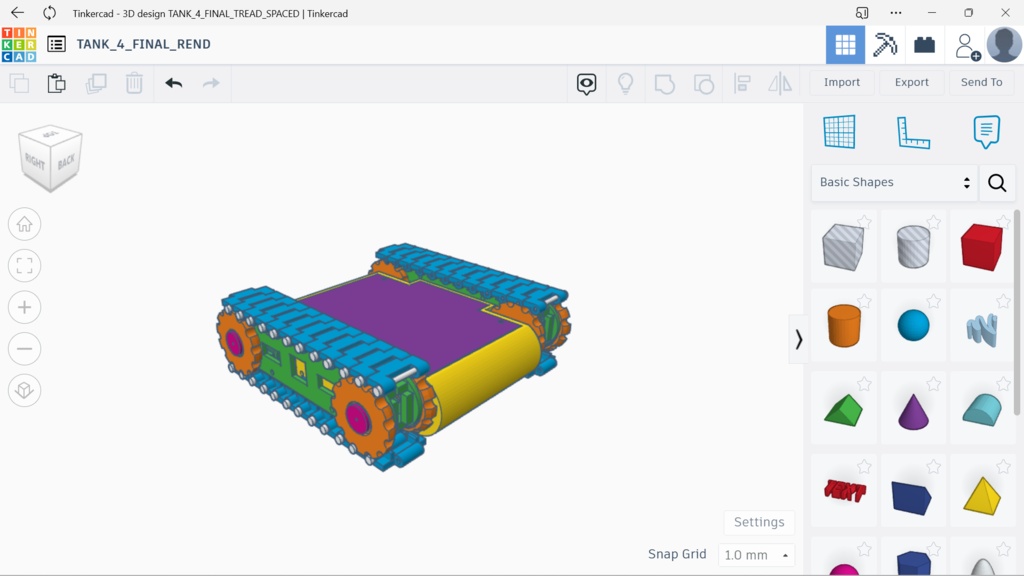Click the browser back arrow

[x=18, y=12]
